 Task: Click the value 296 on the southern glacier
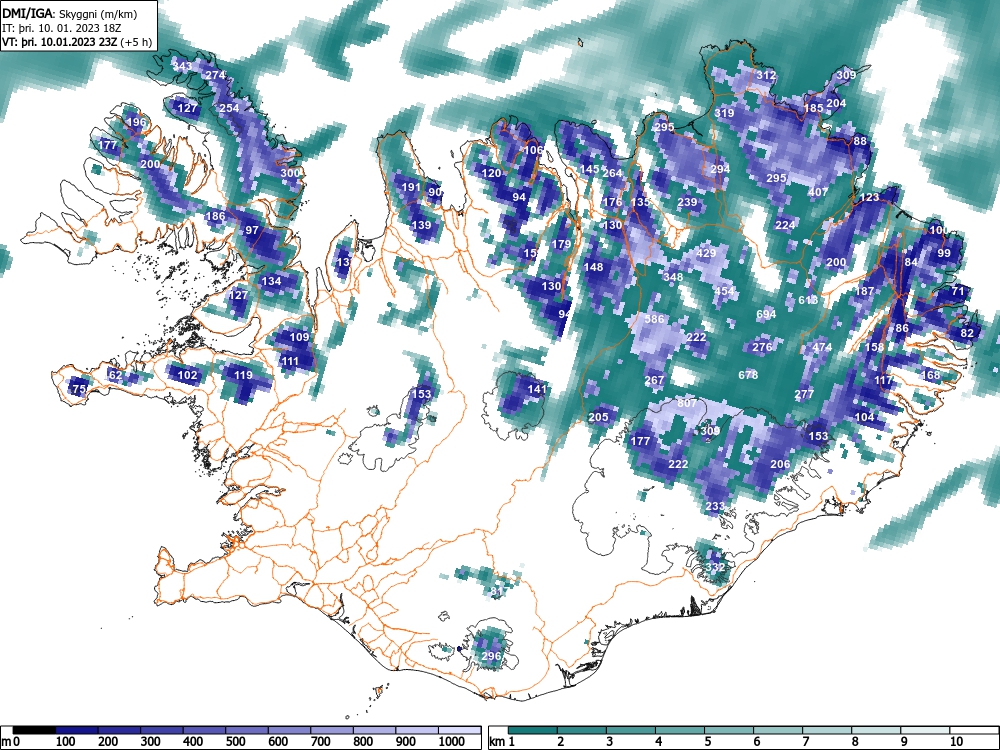point(491,656)
